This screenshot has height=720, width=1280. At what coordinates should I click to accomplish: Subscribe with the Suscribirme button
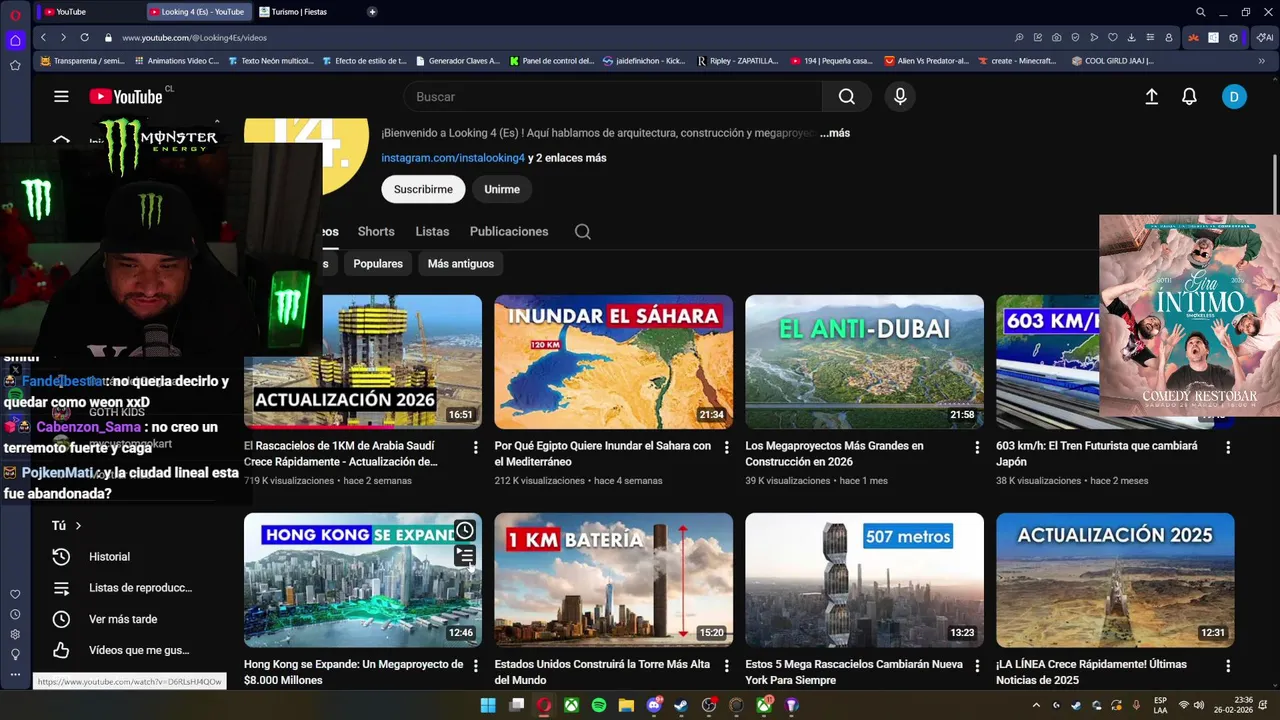click(x=423, y=189)
